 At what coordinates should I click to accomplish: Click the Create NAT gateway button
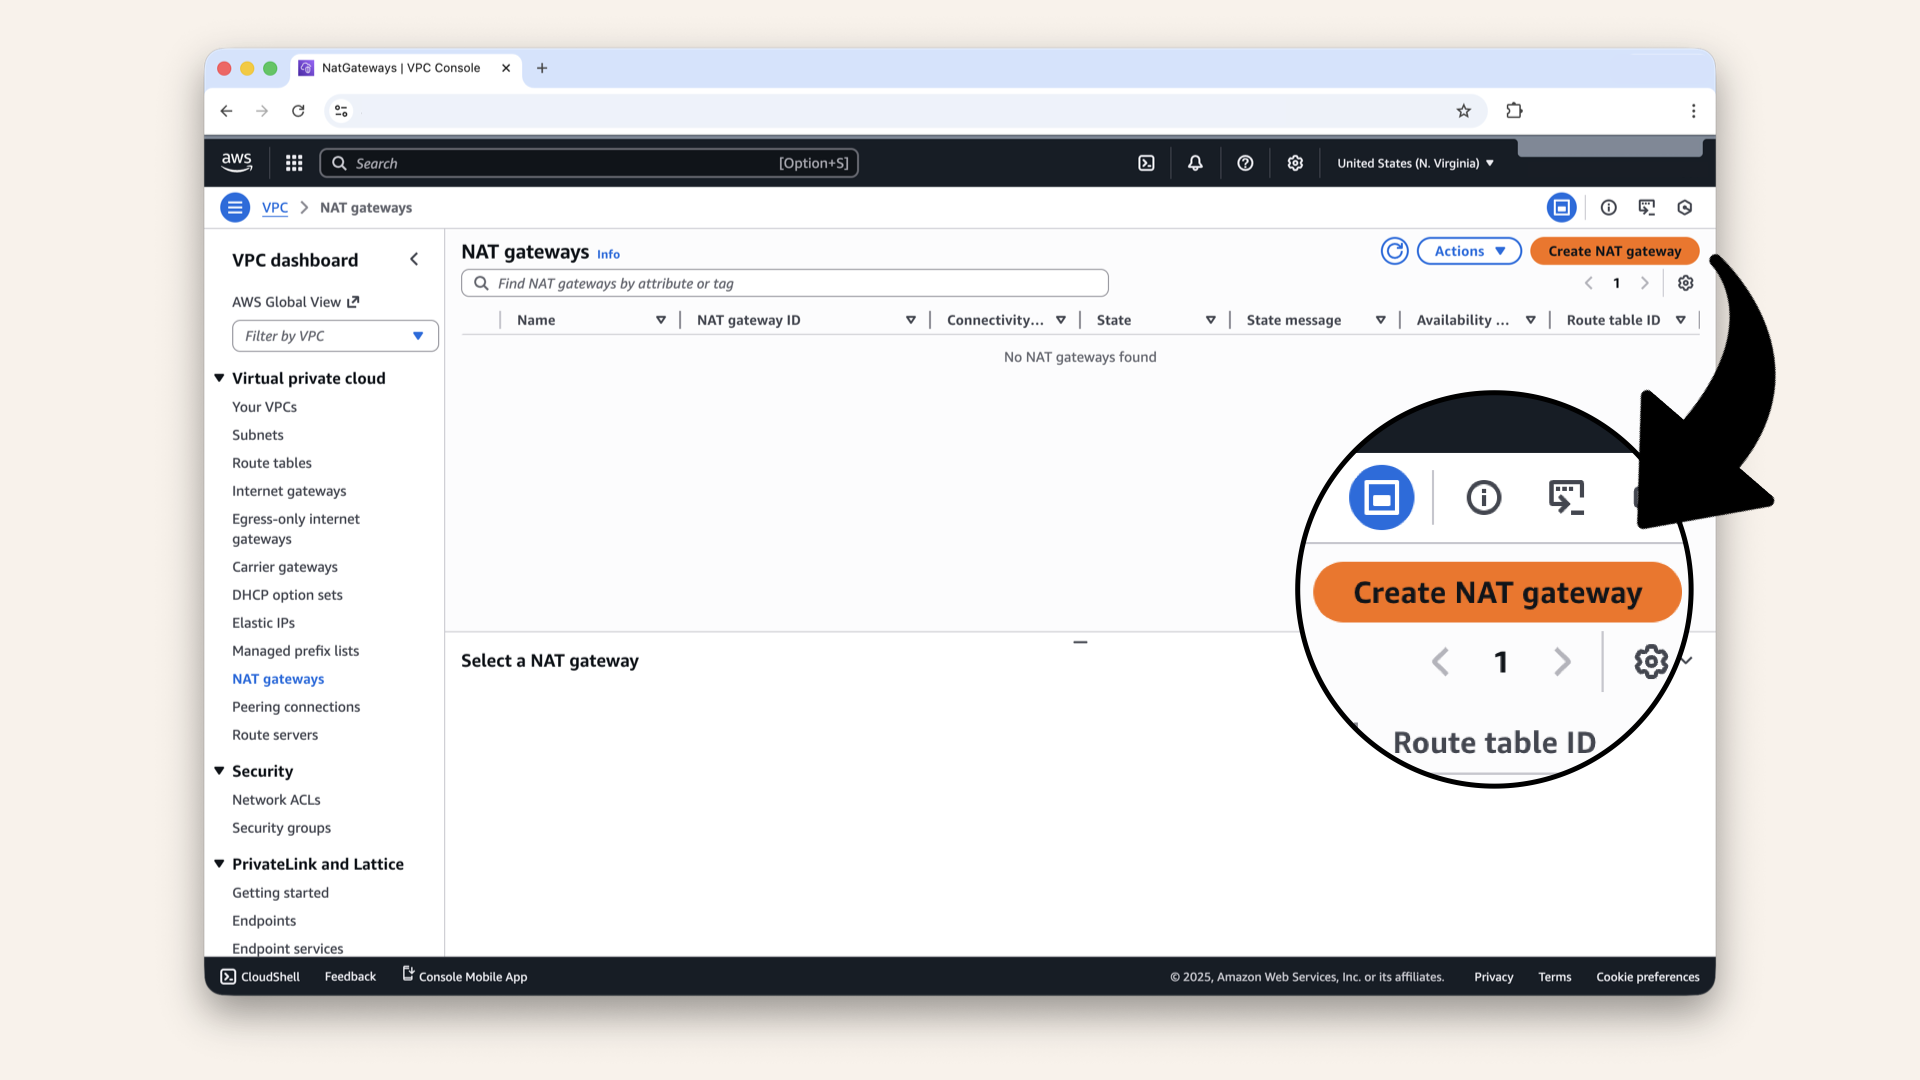point(1614,251)
